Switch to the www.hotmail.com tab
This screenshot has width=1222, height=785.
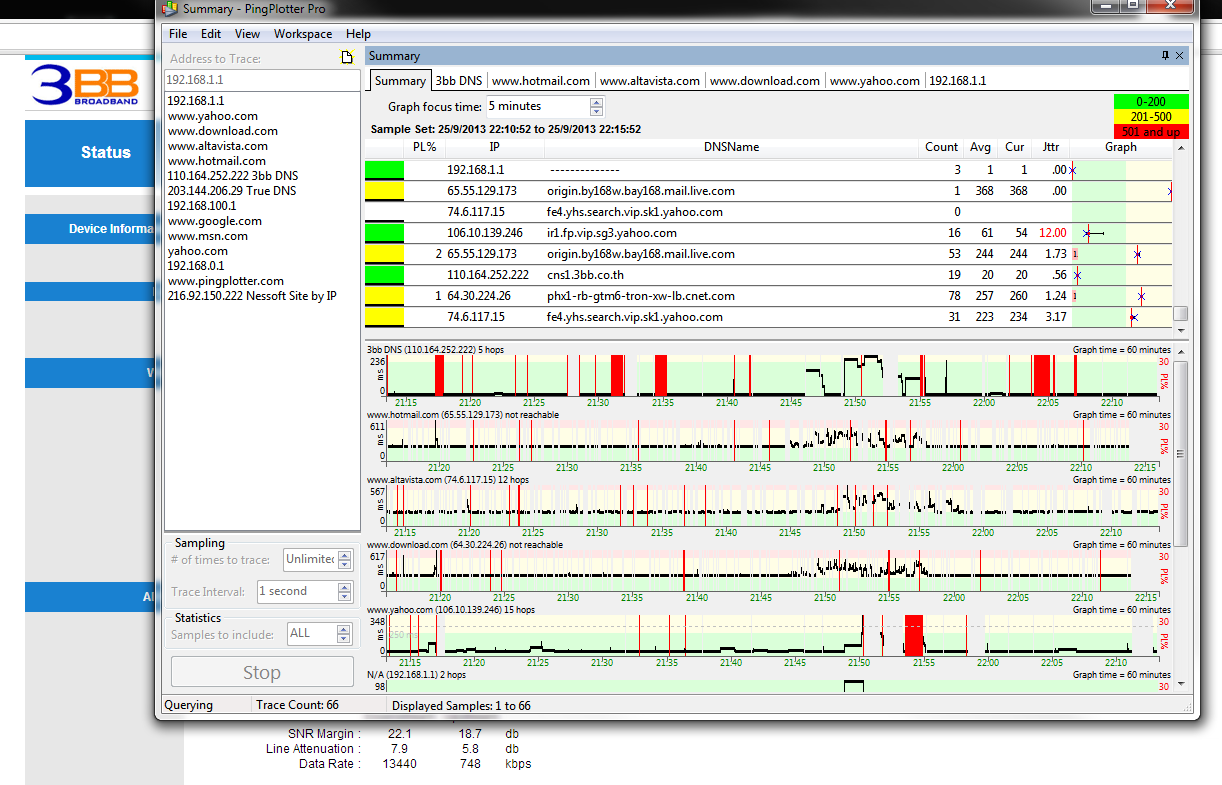(541, 81)
